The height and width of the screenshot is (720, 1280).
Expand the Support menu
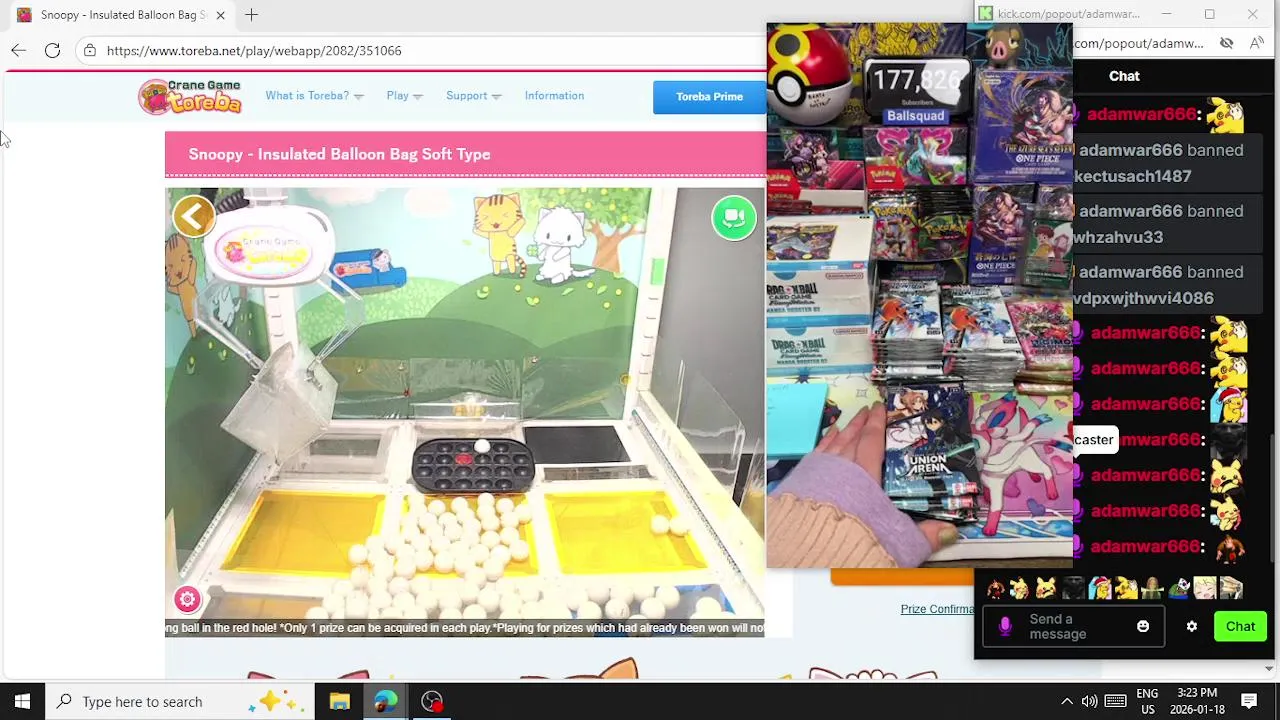point(473,96)
